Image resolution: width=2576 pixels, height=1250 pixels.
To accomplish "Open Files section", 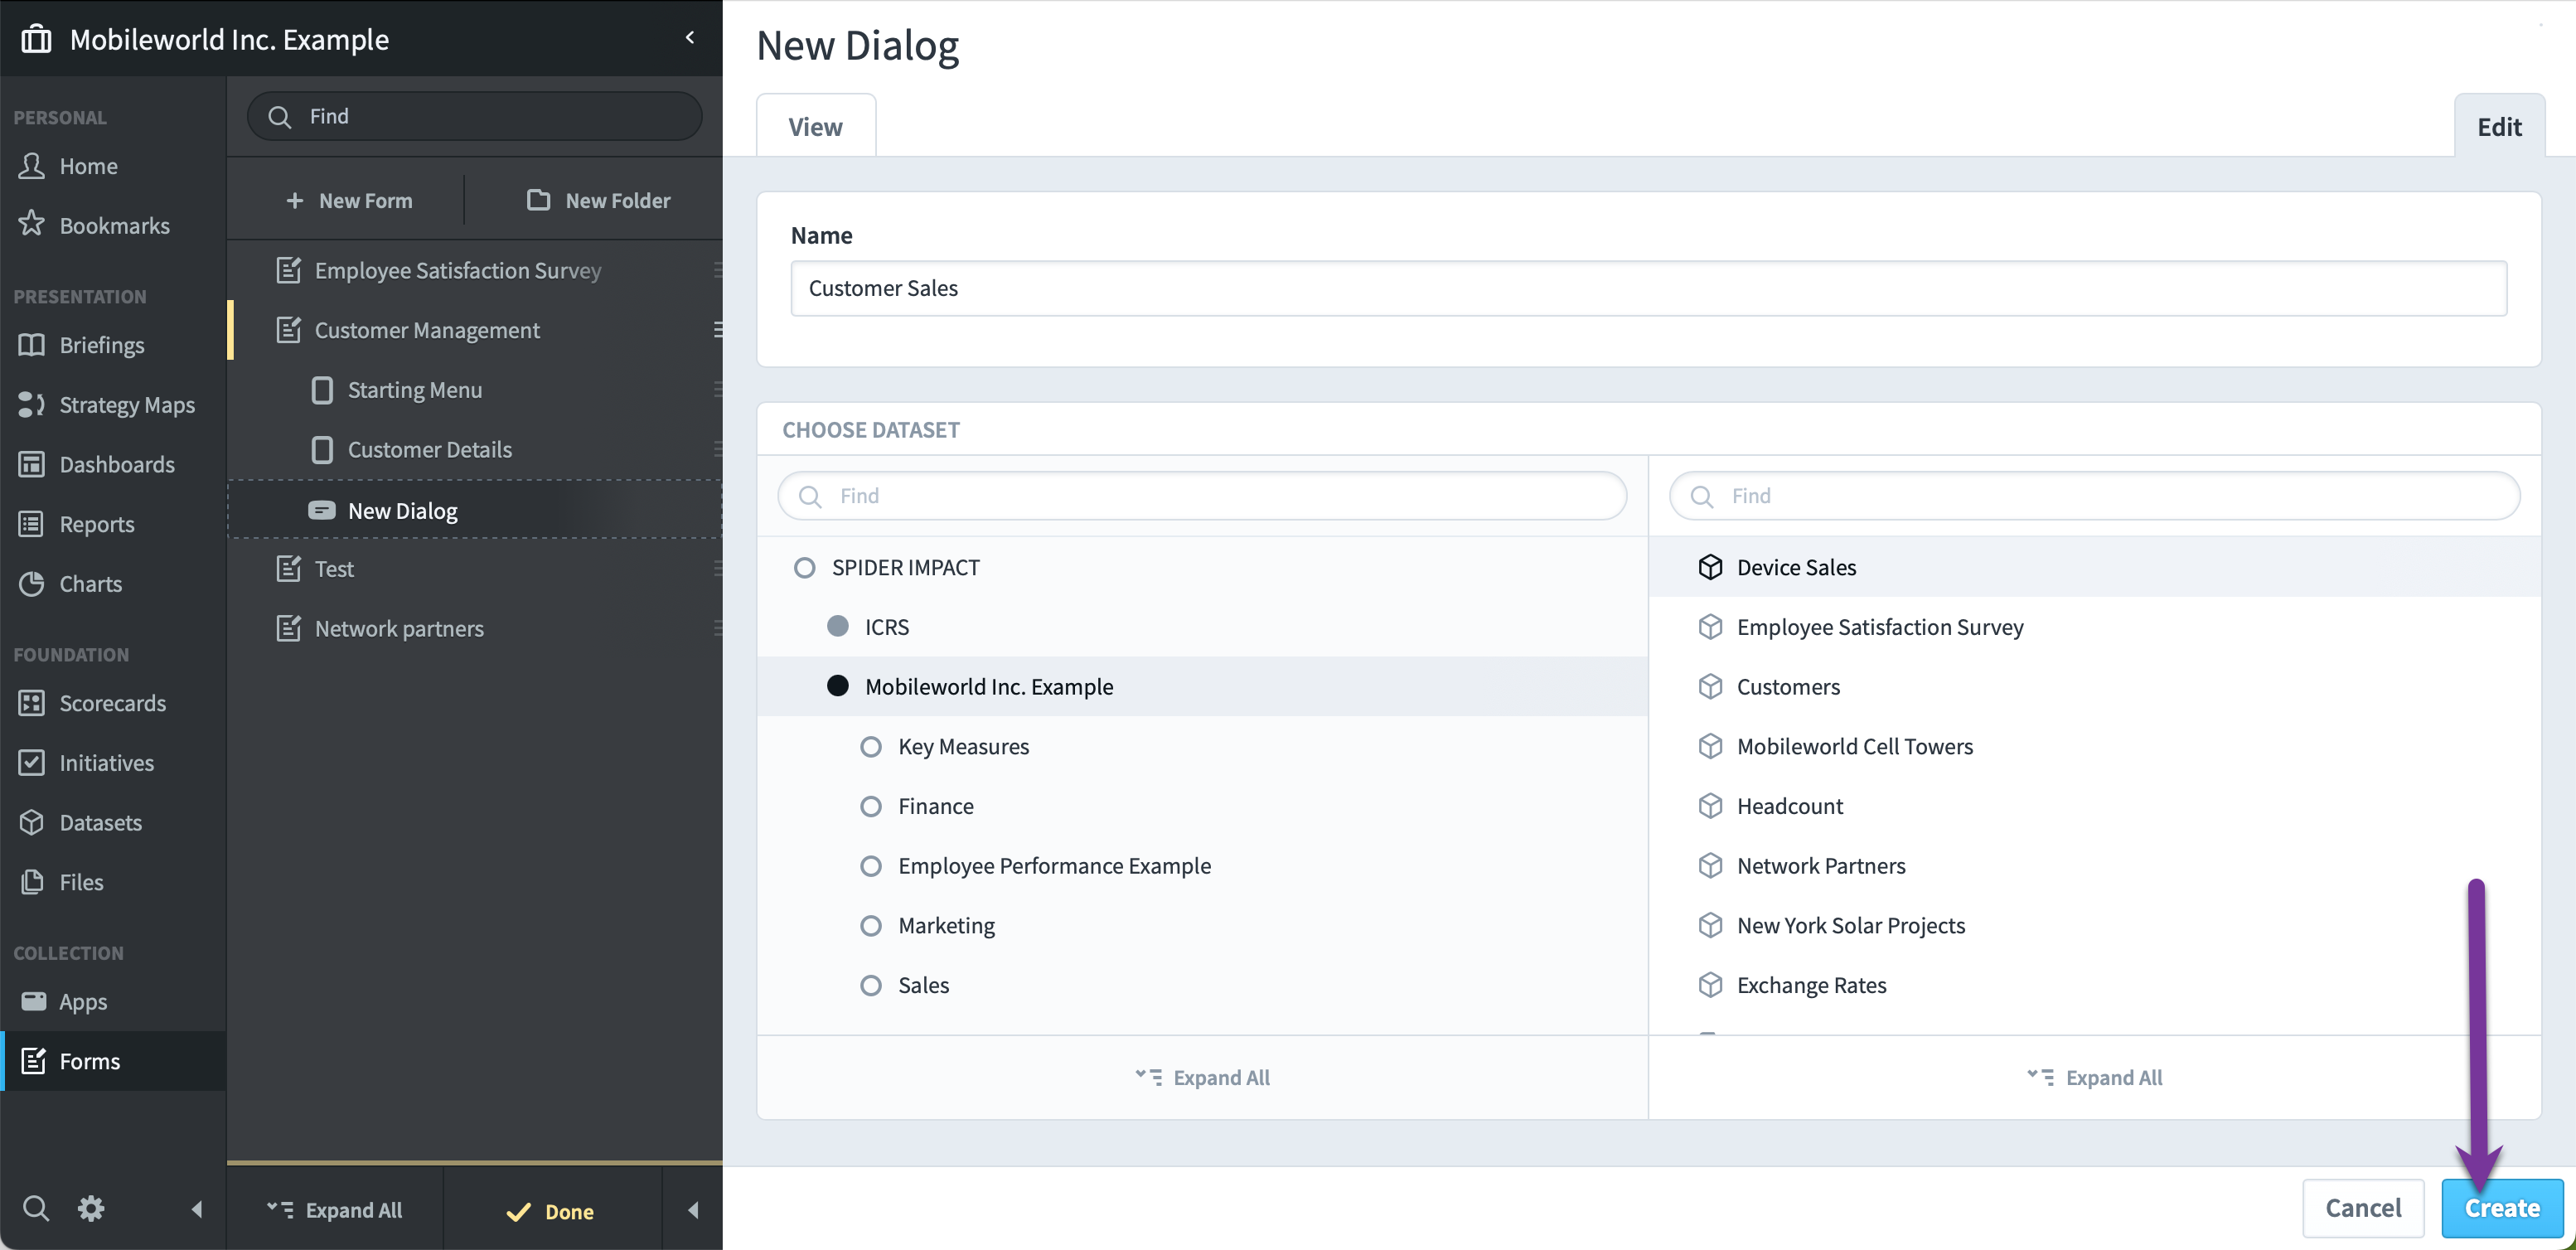I will 113,882.
